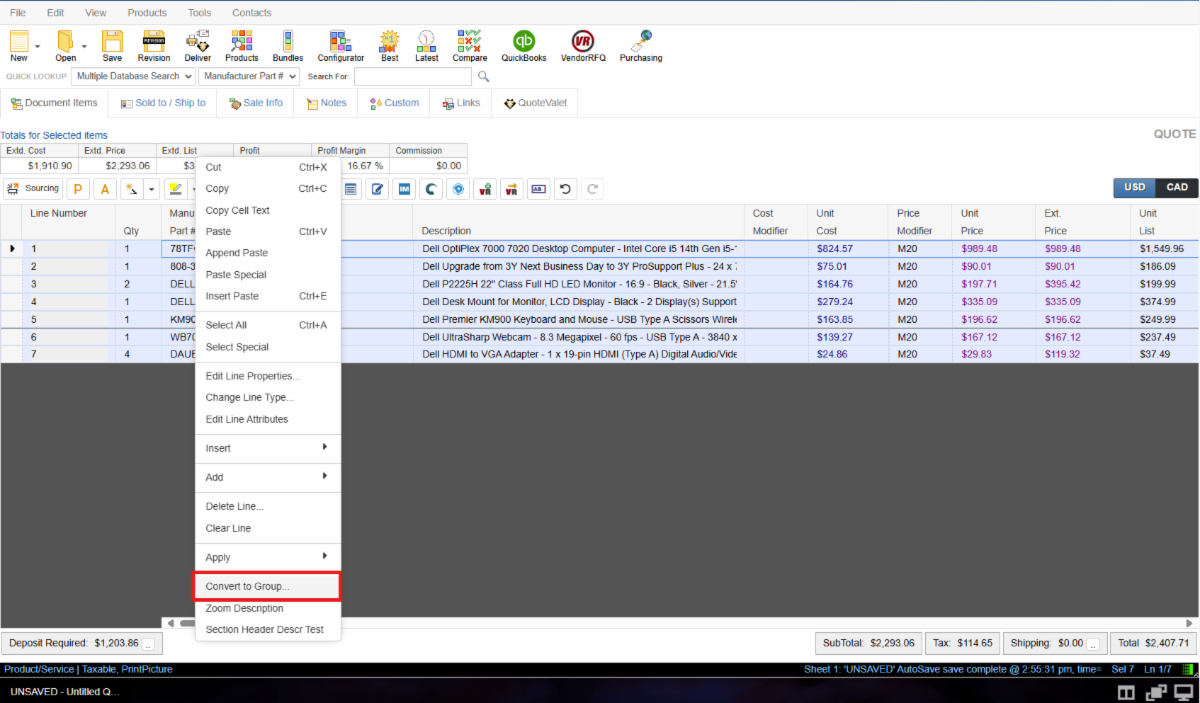
Task: Expand the Insert submenu
Action: click(267, 448)
